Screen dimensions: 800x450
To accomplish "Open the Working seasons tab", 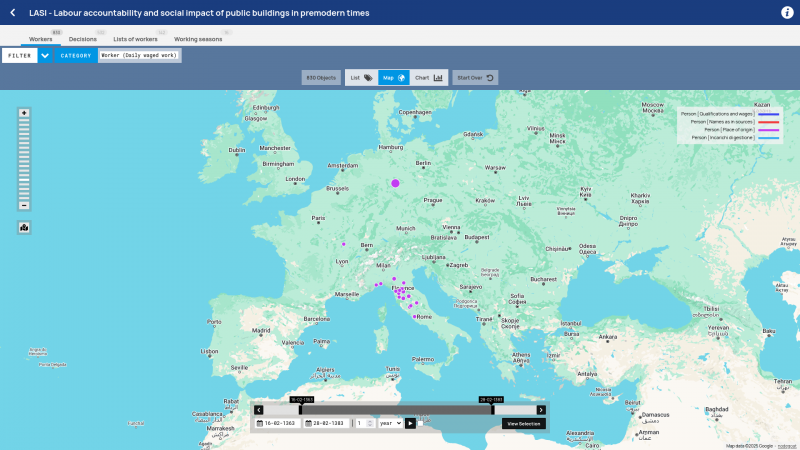I will 198,39.
